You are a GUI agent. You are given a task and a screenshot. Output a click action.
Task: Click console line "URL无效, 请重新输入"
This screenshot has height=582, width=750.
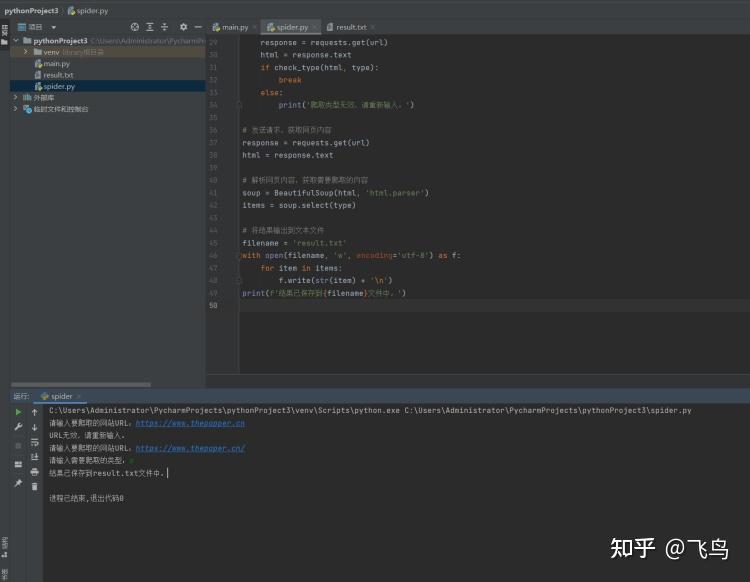coord(87,436)
